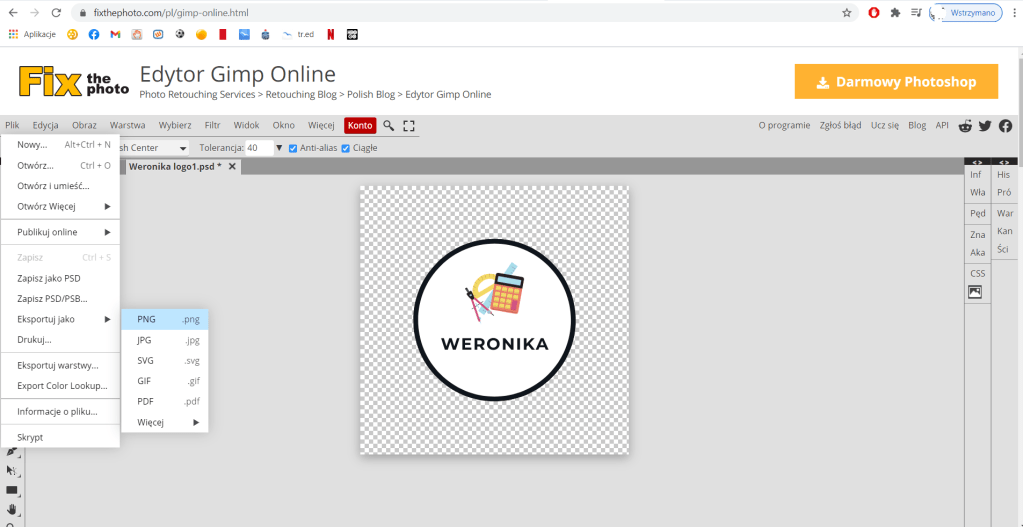This screenshot has width=1023, height=527.
Task: Open the Twitter icon link
Action: pos(985,126)
